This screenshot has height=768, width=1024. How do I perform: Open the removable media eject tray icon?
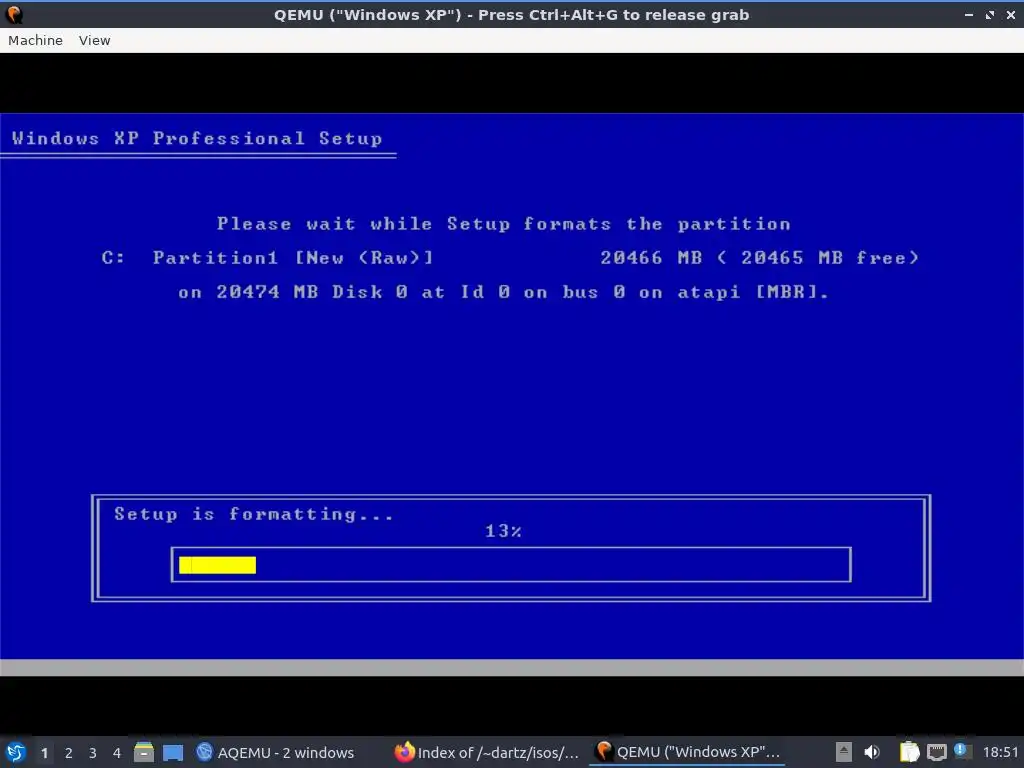[x=844, y=752]
